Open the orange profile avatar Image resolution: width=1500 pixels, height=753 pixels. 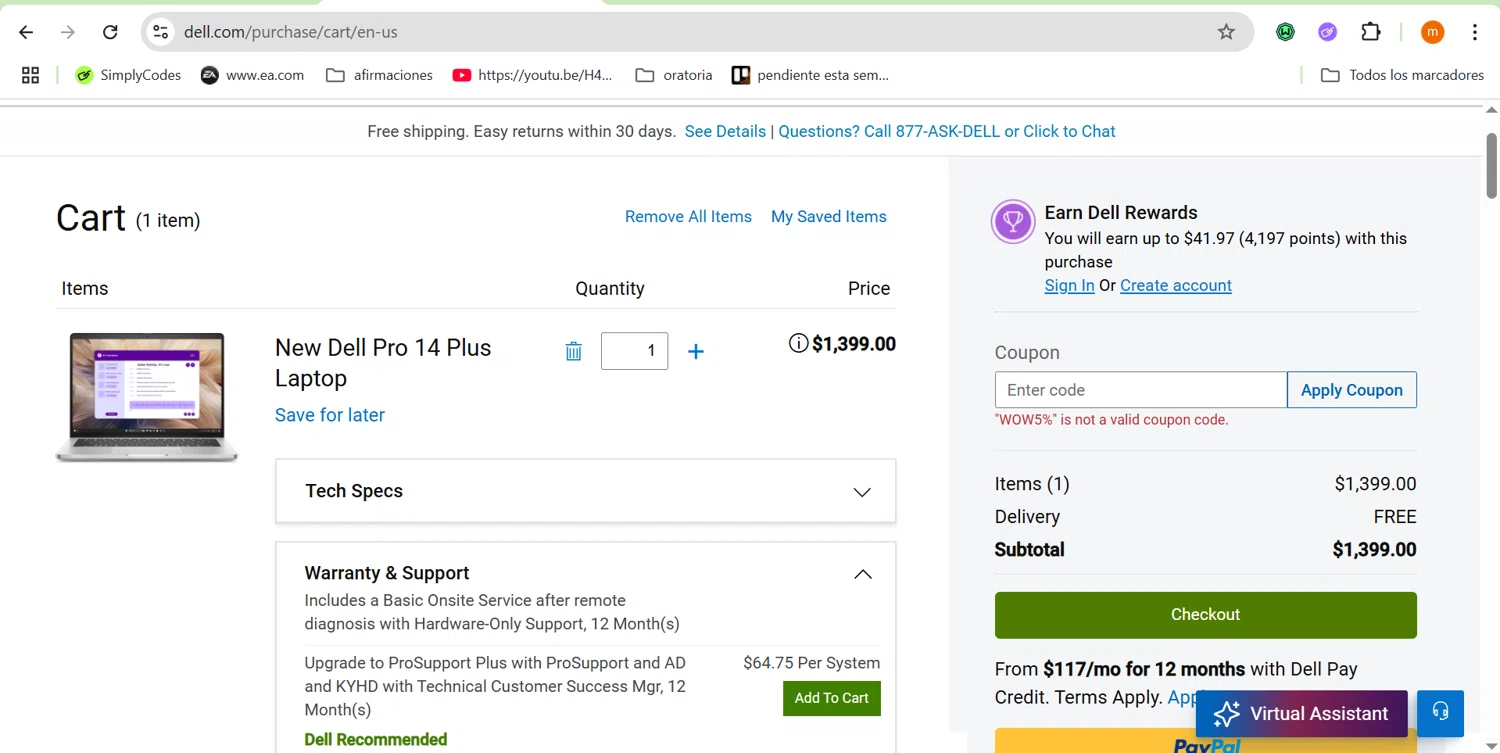pyautogui.click(x=1433, y=32)
